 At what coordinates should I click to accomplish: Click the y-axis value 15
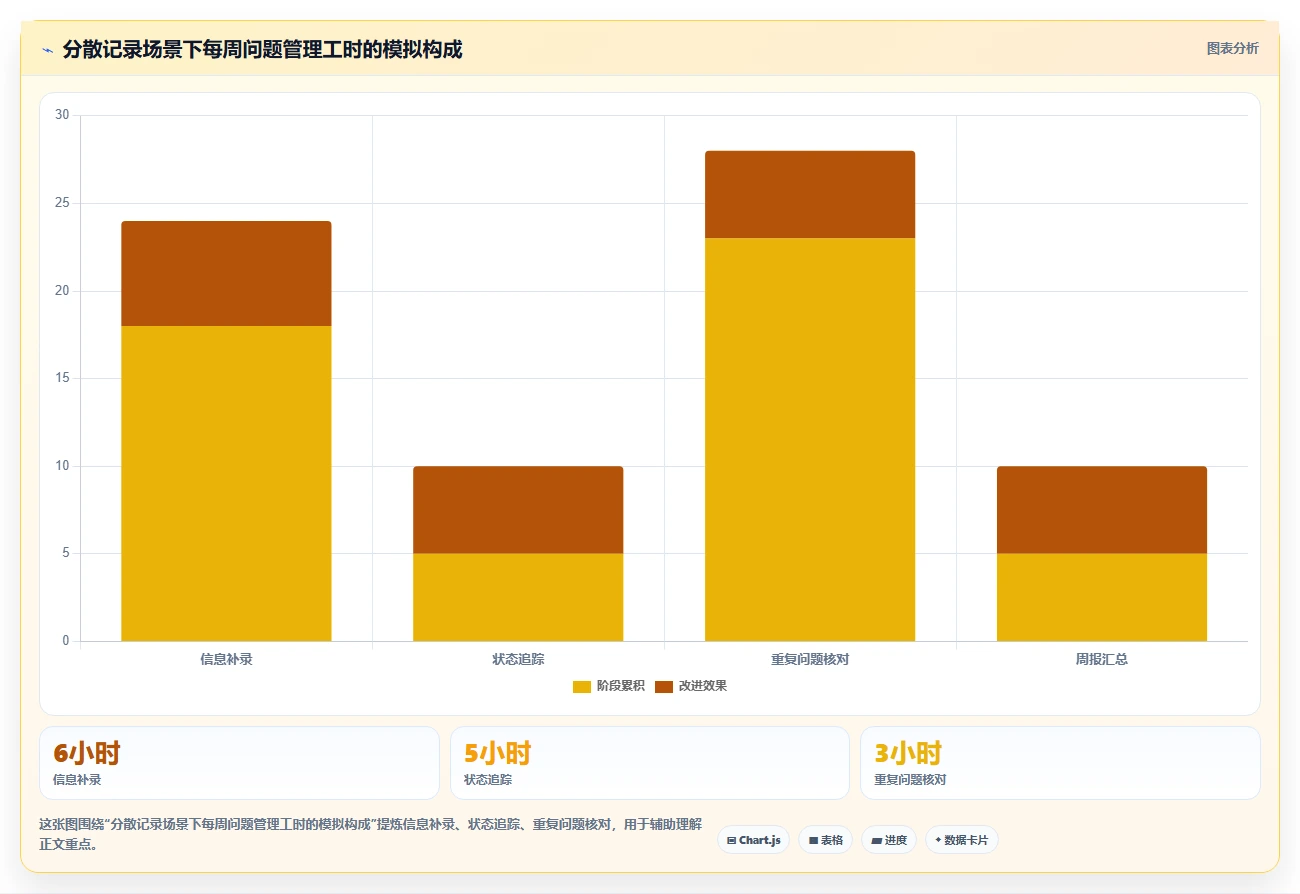pos(62,378)
